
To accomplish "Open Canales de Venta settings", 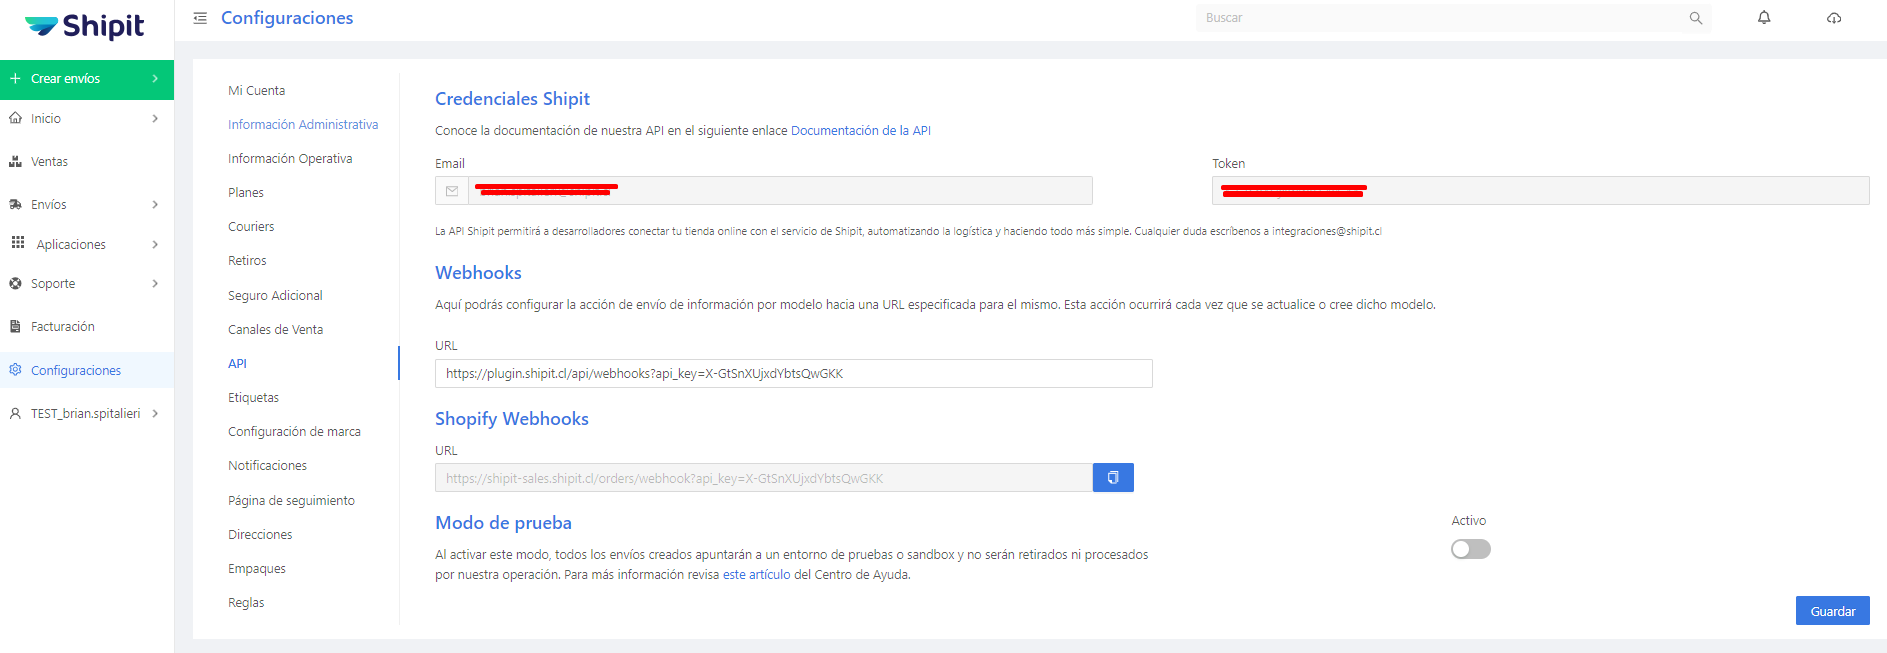I will [275, 329].
